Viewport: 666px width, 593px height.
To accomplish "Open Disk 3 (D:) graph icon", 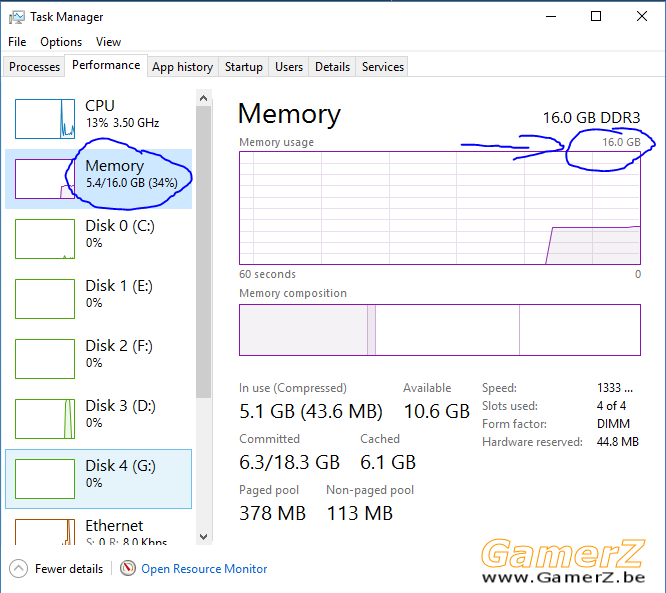I will 45,419.
